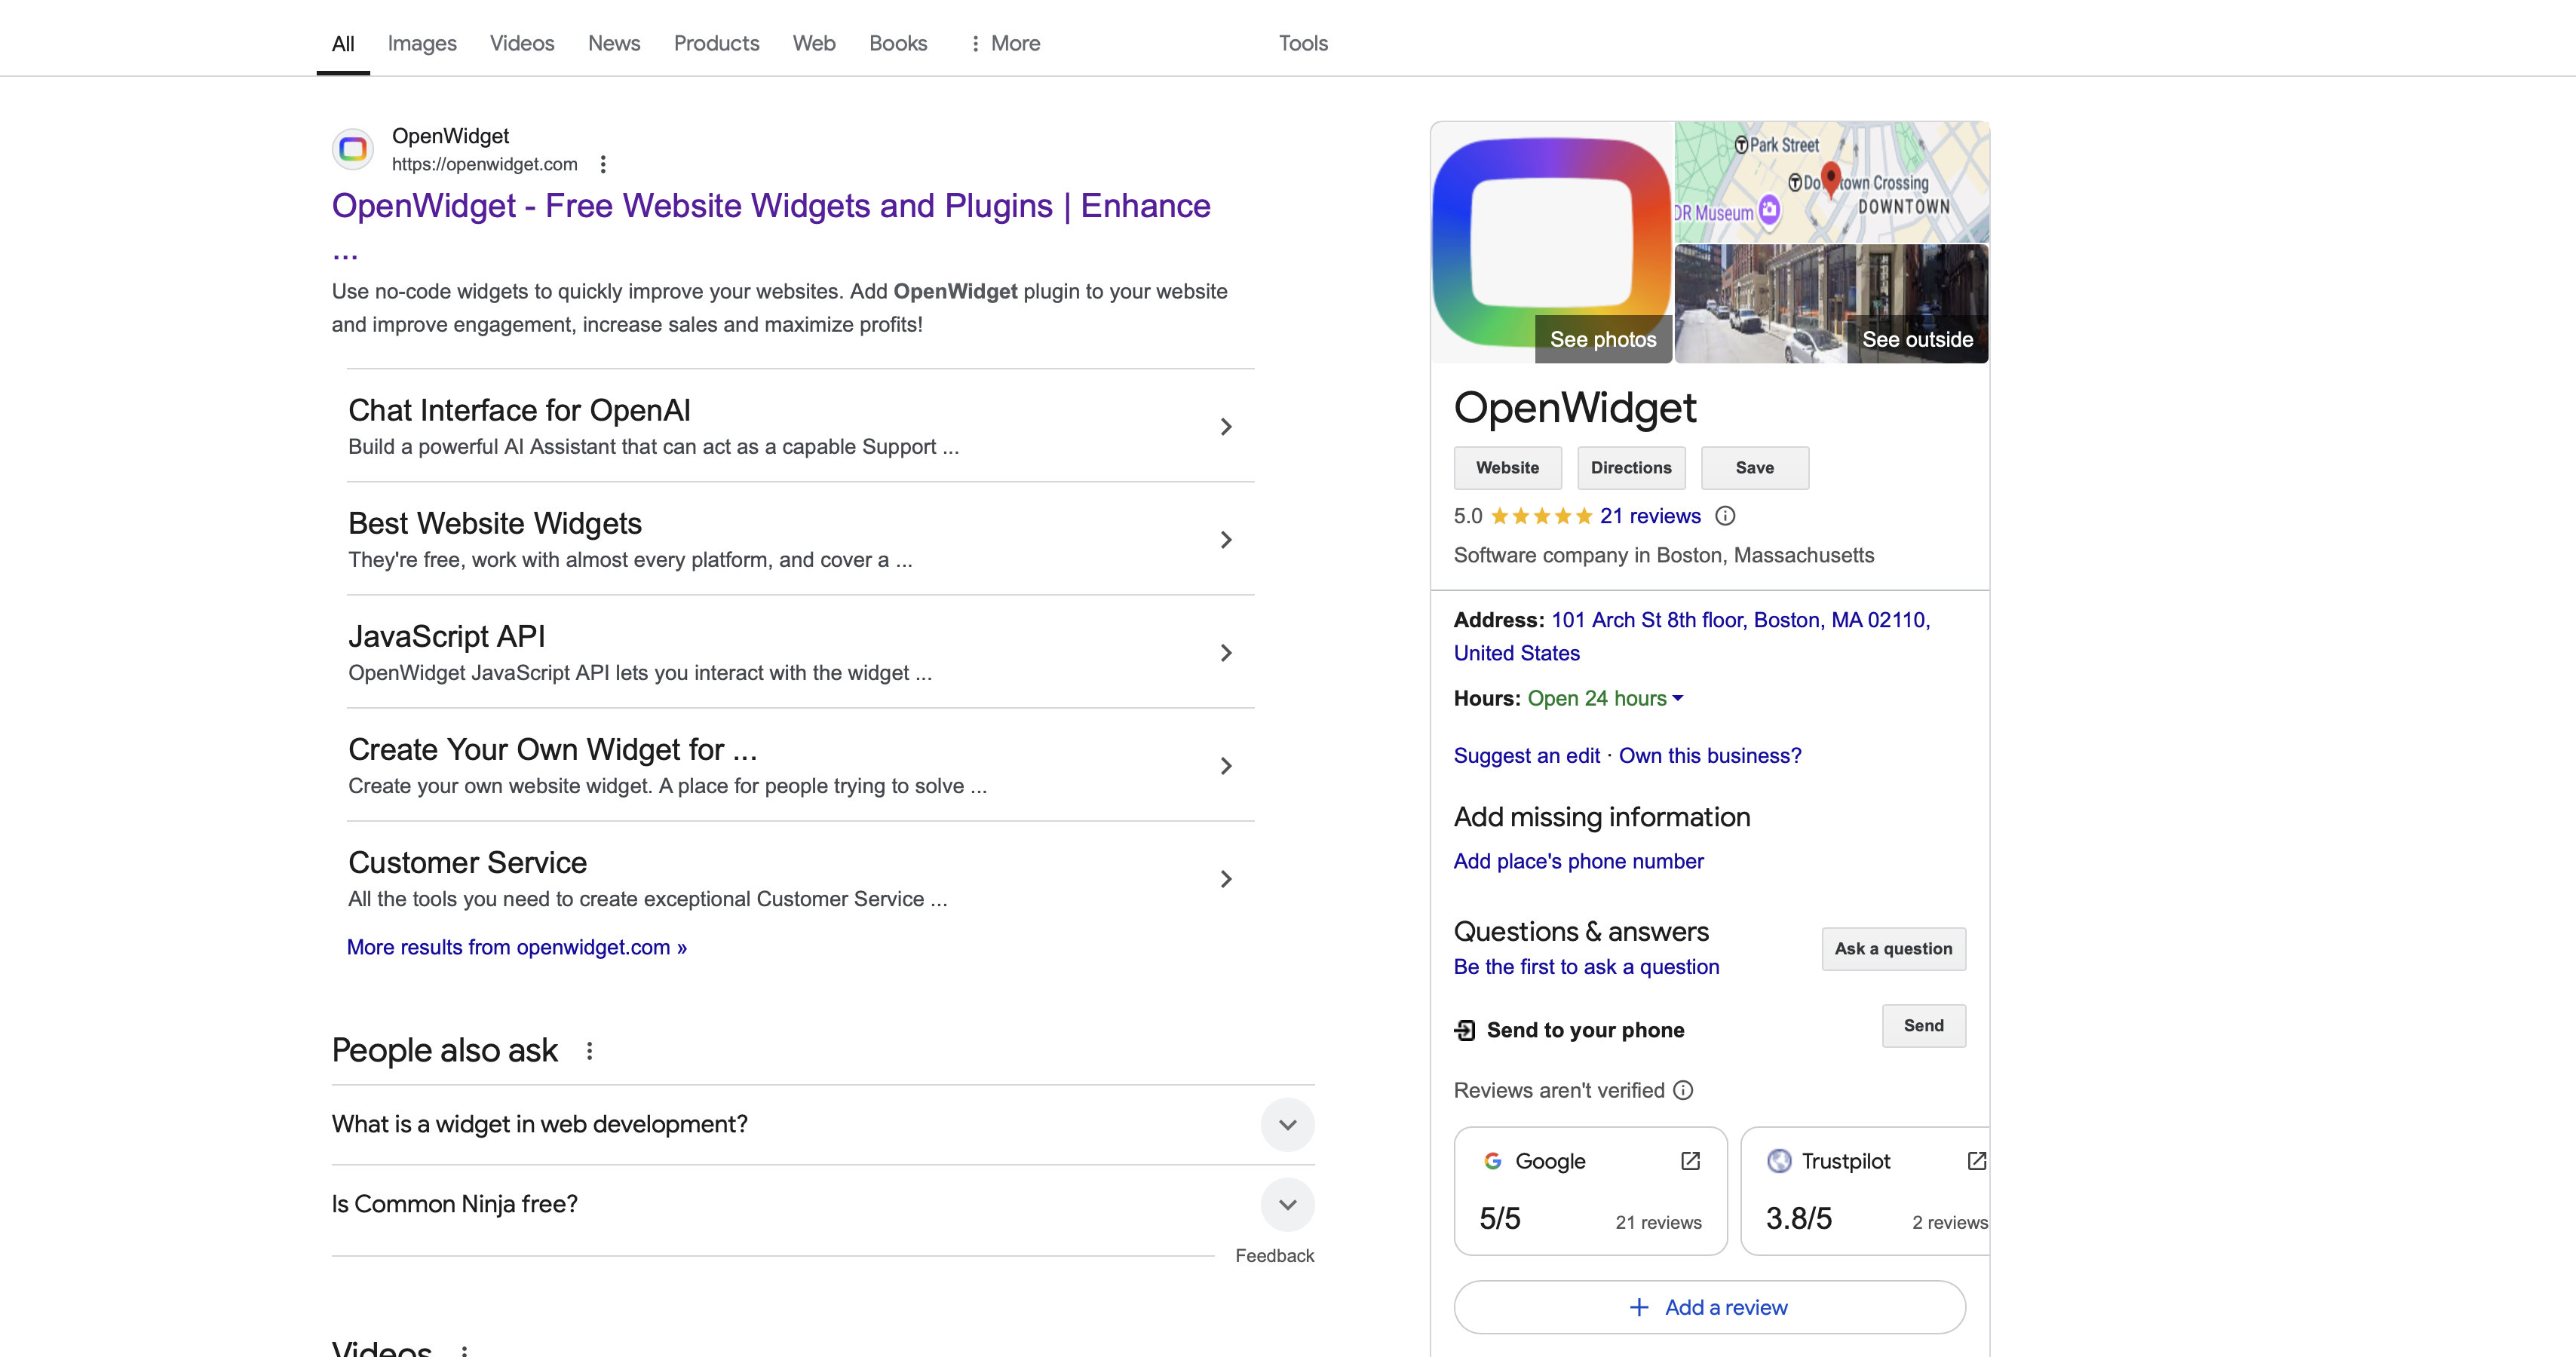
Task: Click the Add a review button
Action: click(1709, 1307)
